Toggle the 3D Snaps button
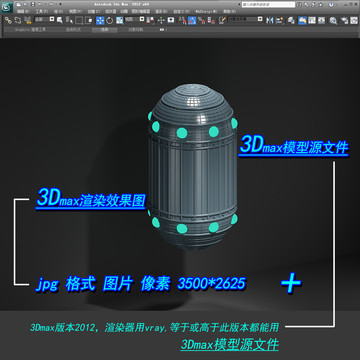This screenshot has height=360, width=360. 183,20
